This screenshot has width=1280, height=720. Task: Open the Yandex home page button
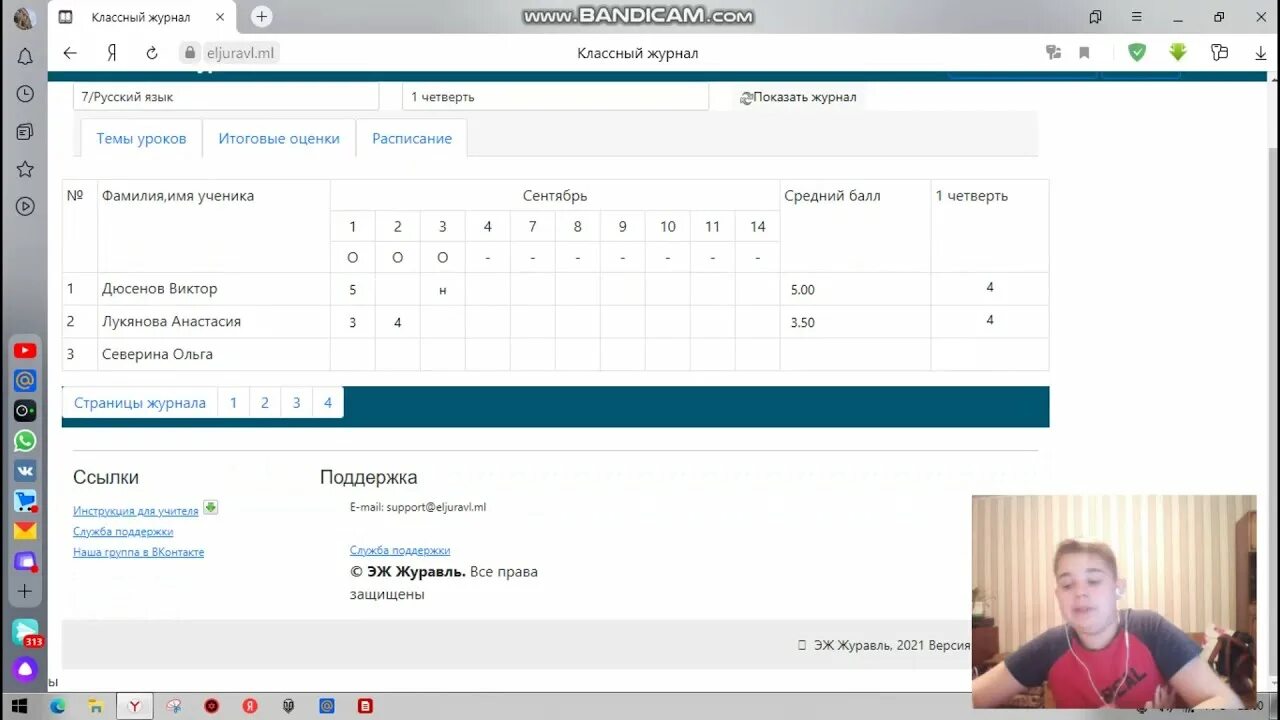coord(112,53)
